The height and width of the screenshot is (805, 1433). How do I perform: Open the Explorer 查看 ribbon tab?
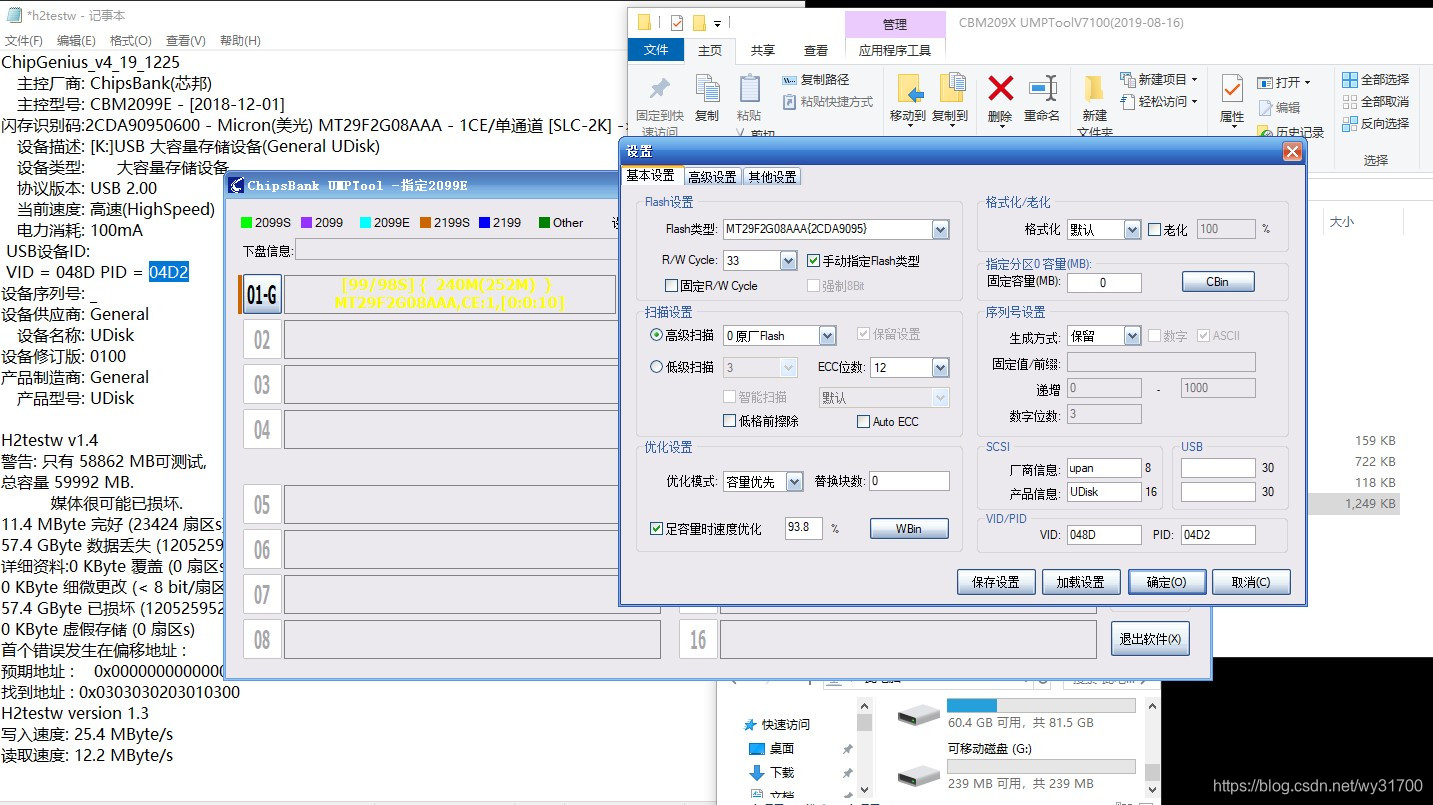(816, 51)
